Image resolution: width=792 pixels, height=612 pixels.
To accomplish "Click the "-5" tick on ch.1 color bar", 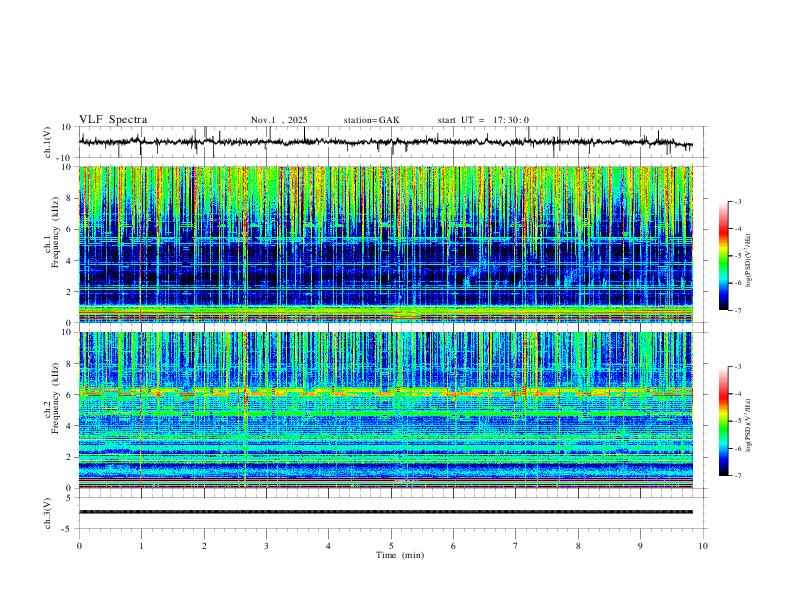I will click(737, 256).
